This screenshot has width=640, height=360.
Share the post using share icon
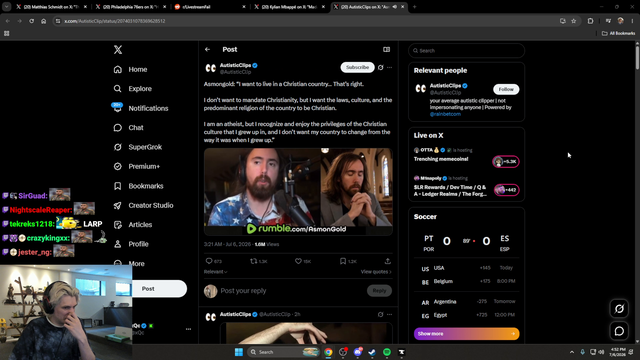(x=387, y=261)
